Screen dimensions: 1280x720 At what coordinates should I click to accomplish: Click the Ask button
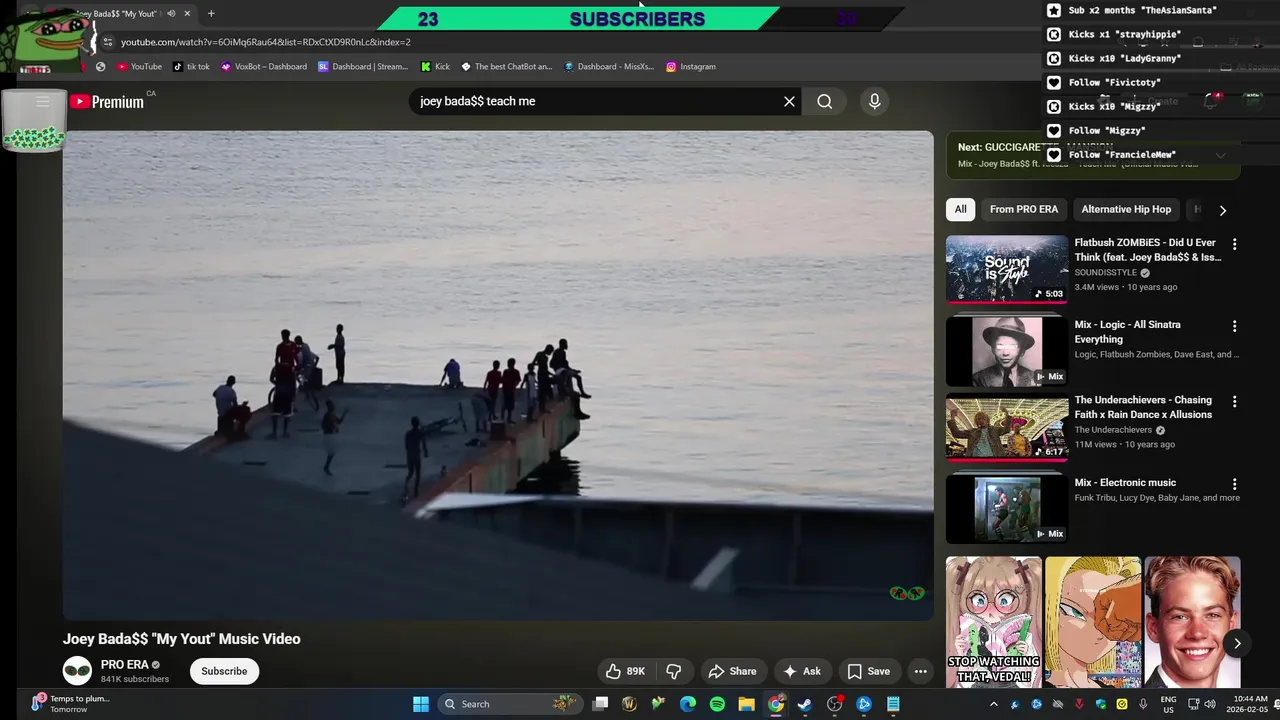[x=802, y=671]
